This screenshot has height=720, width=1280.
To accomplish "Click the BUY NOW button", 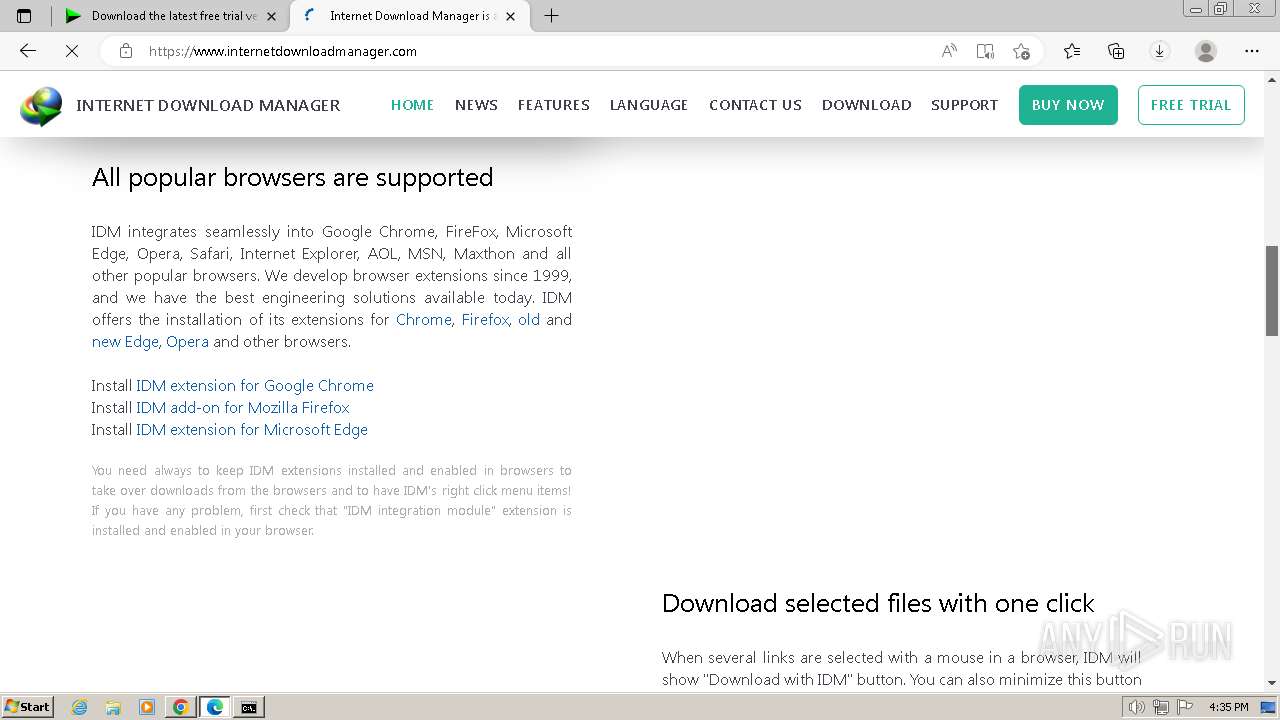I will tap(1068, 105).
